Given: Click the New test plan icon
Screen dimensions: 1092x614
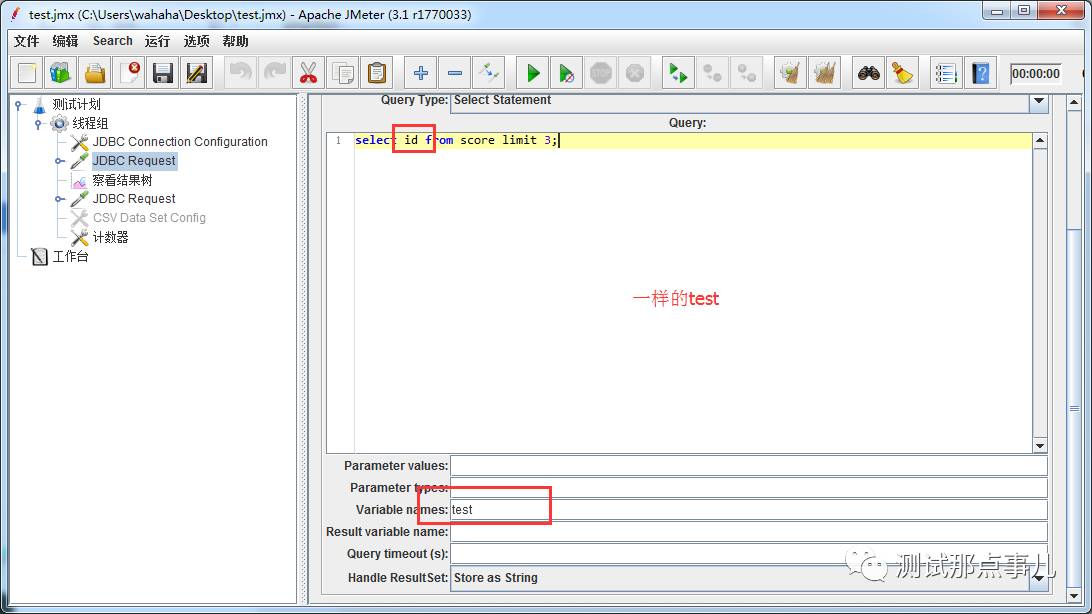Looking at the screenshot, I should pos(27,73).
